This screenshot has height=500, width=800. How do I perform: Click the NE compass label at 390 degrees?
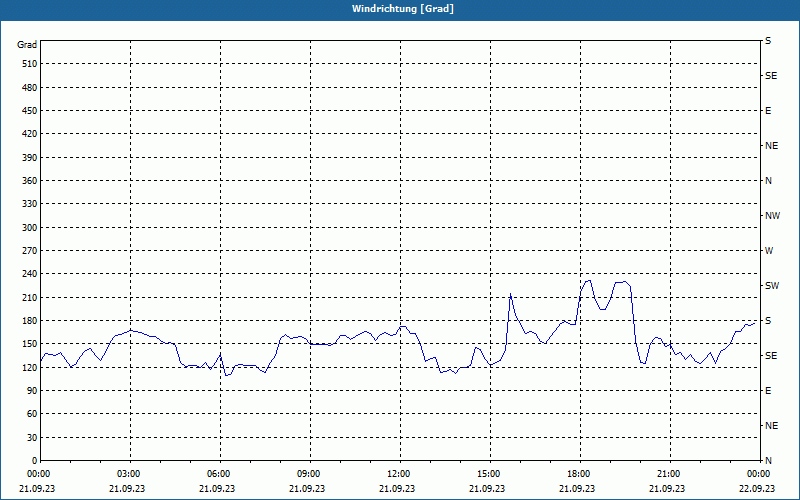coord(771,146)
